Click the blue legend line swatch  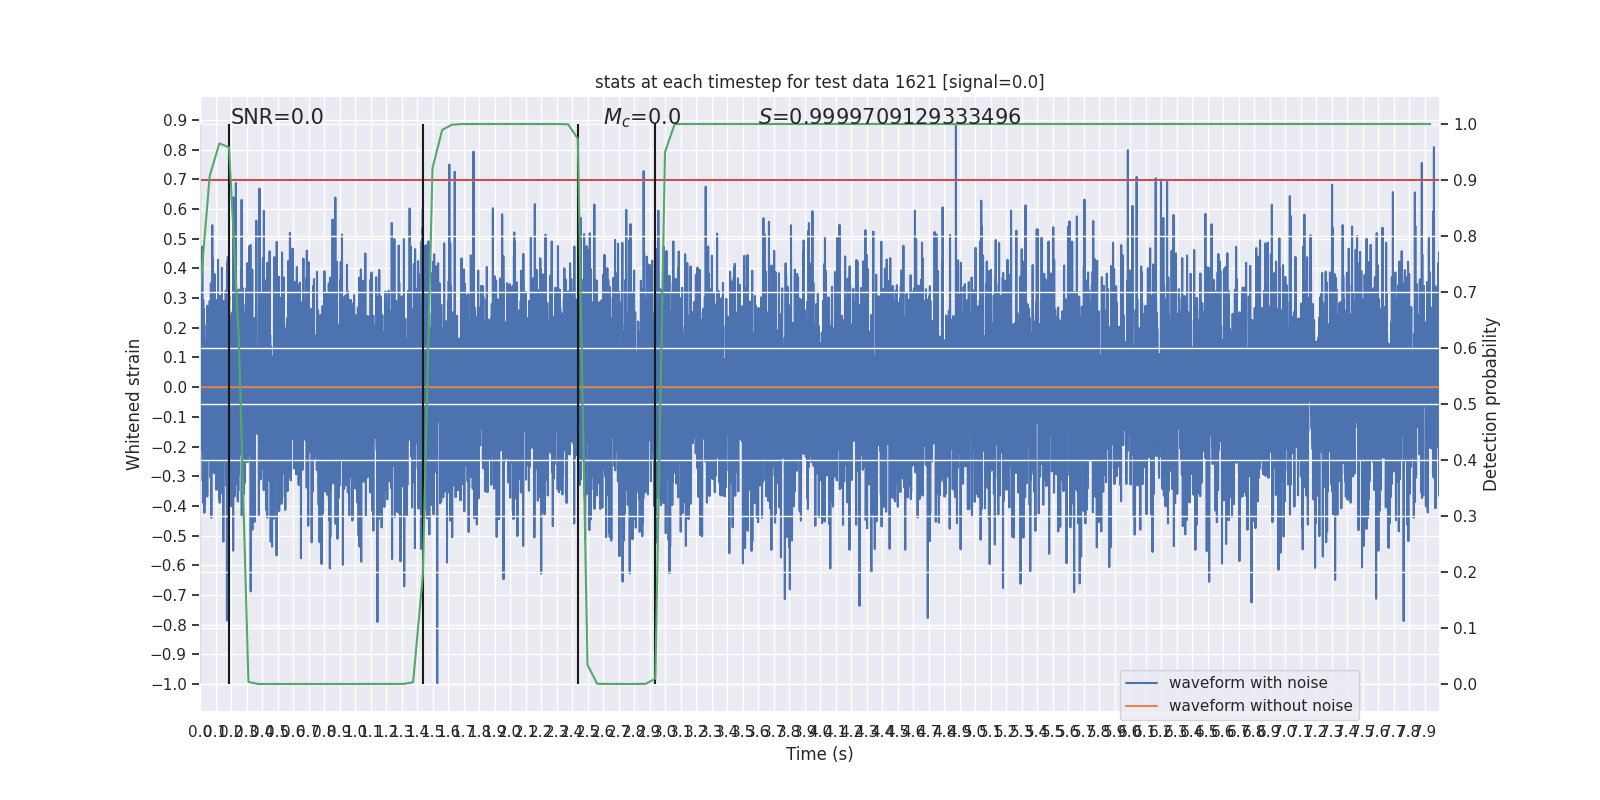tap(1141, 683)
